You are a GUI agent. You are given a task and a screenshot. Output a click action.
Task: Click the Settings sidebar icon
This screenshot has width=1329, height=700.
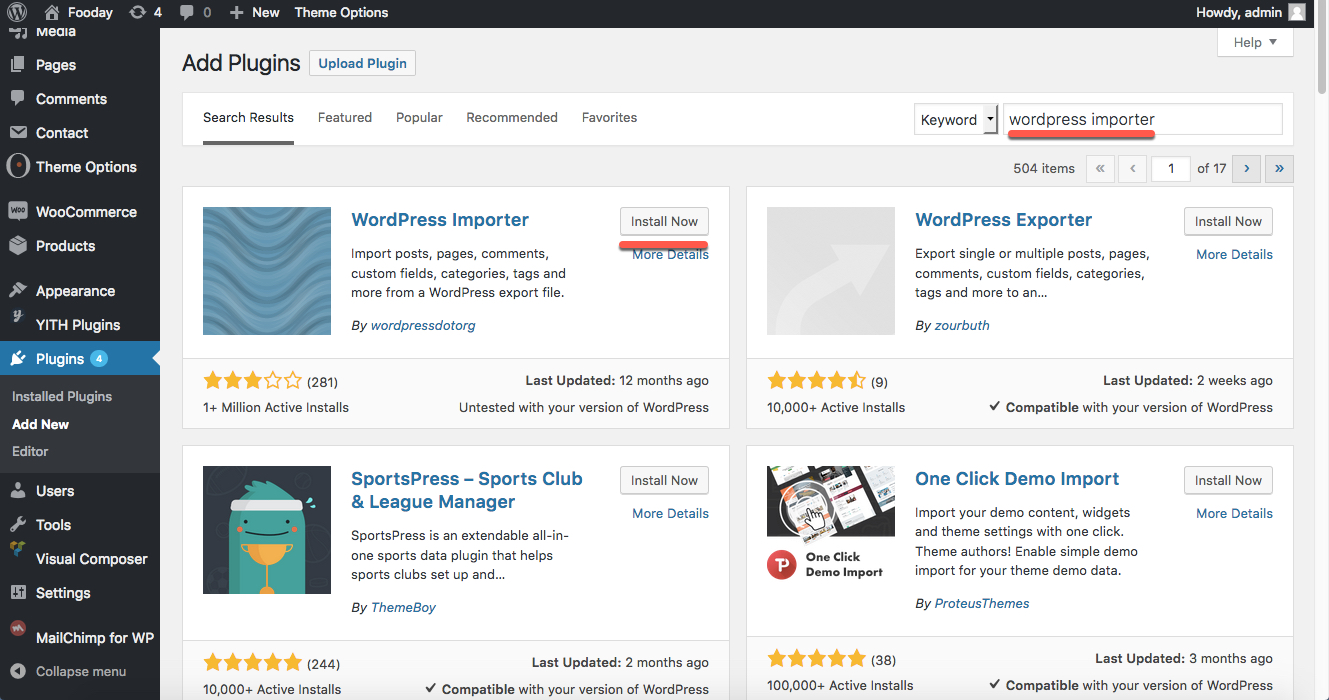[x=17, y=593]
